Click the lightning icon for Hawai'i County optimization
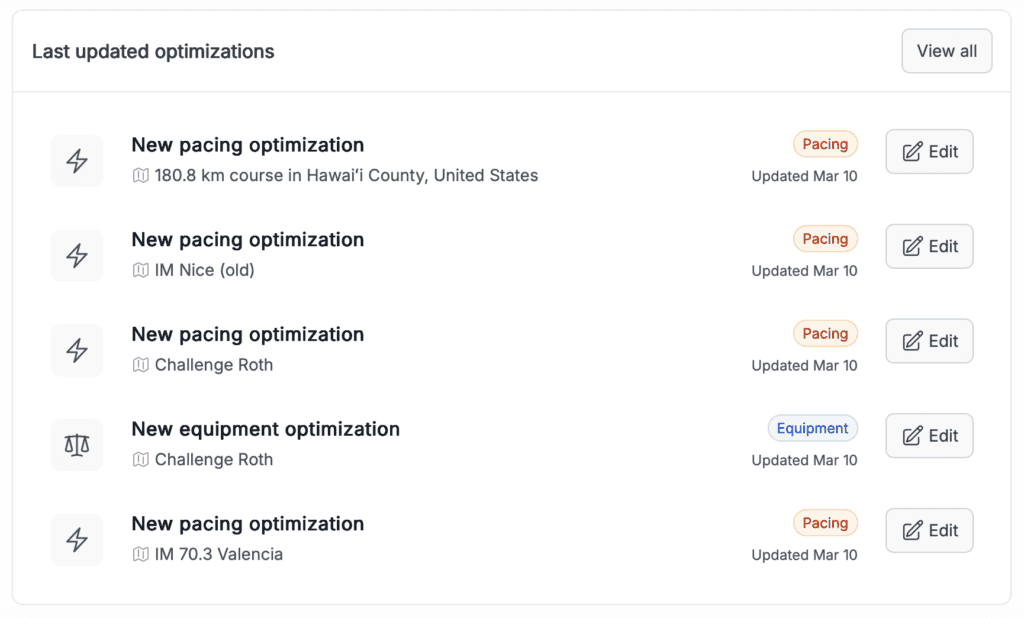 [77, 161]
